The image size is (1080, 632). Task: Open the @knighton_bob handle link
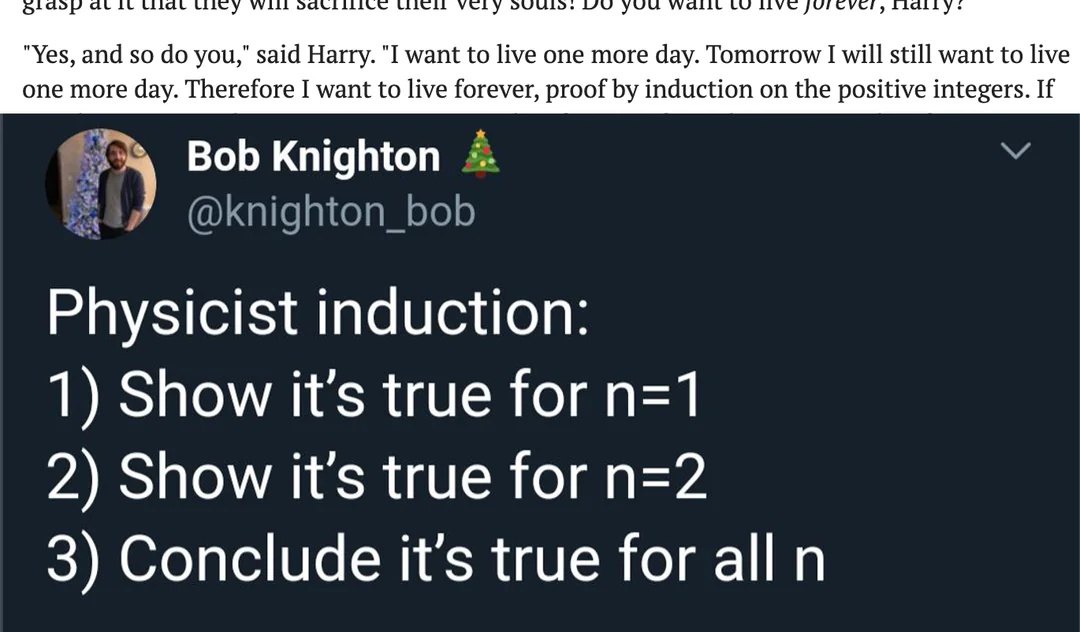(330, 211)
